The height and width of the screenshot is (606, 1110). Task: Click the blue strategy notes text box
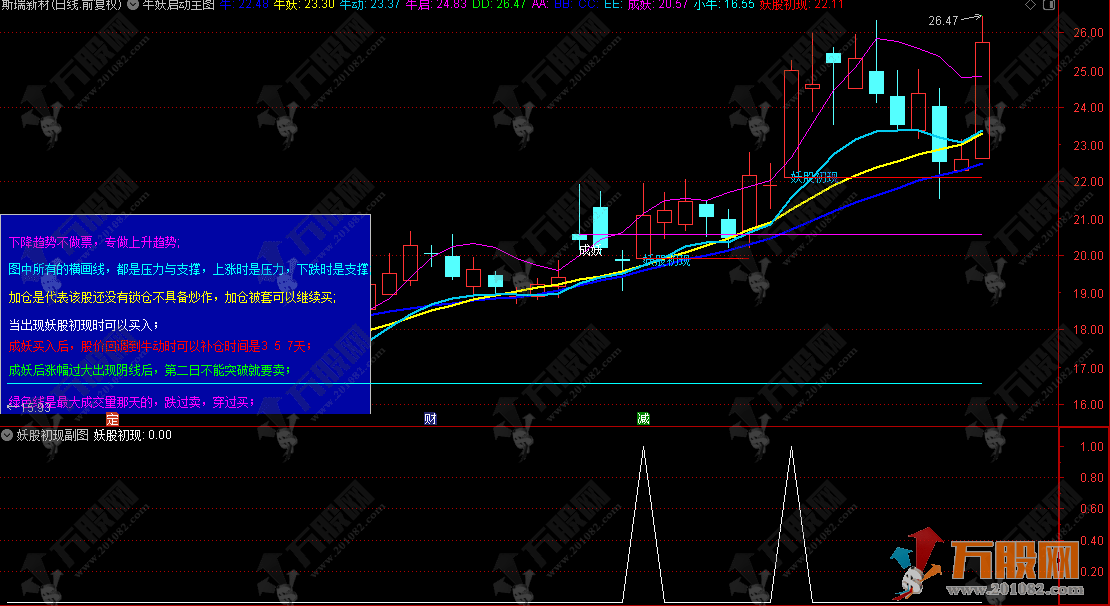pyautogui.click(x=186, y=314)
